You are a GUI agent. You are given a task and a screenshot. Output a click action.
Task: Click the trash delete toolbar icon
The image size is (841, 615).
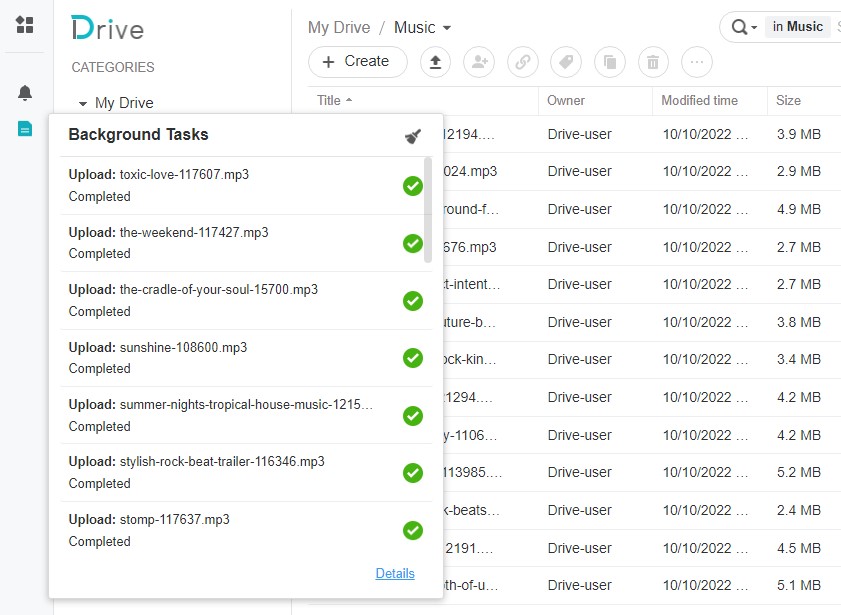(x=653, y=62)
